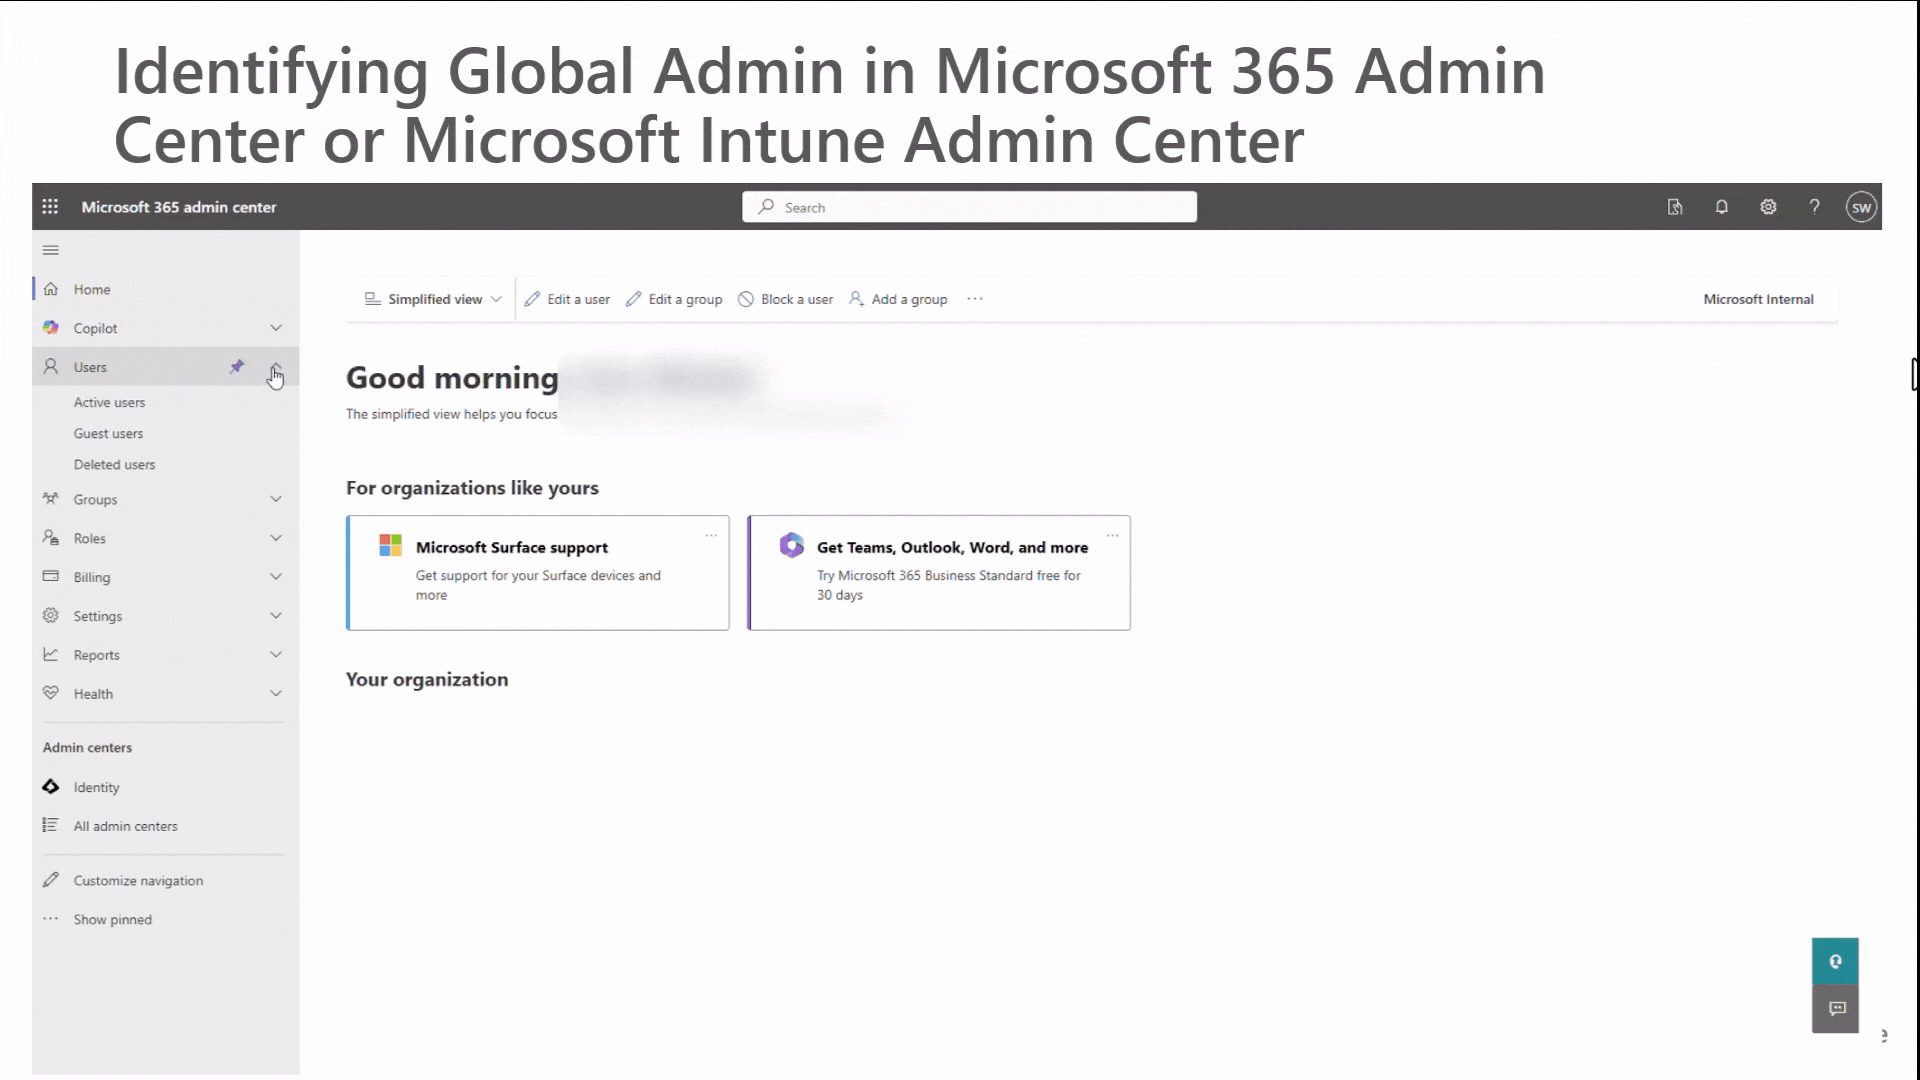Screen dimensions: 1920x1080
Task: Click Block a user
Action: (785, 299)
